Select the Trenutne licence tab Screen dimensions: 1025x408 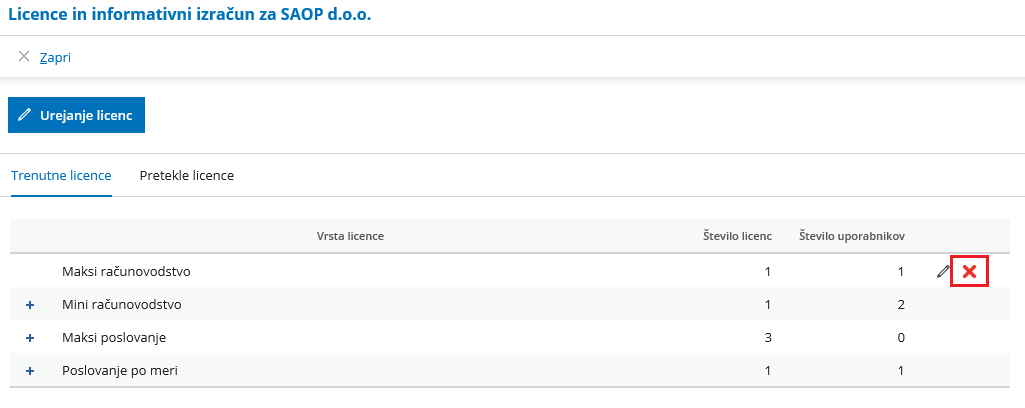pos(61,175)
